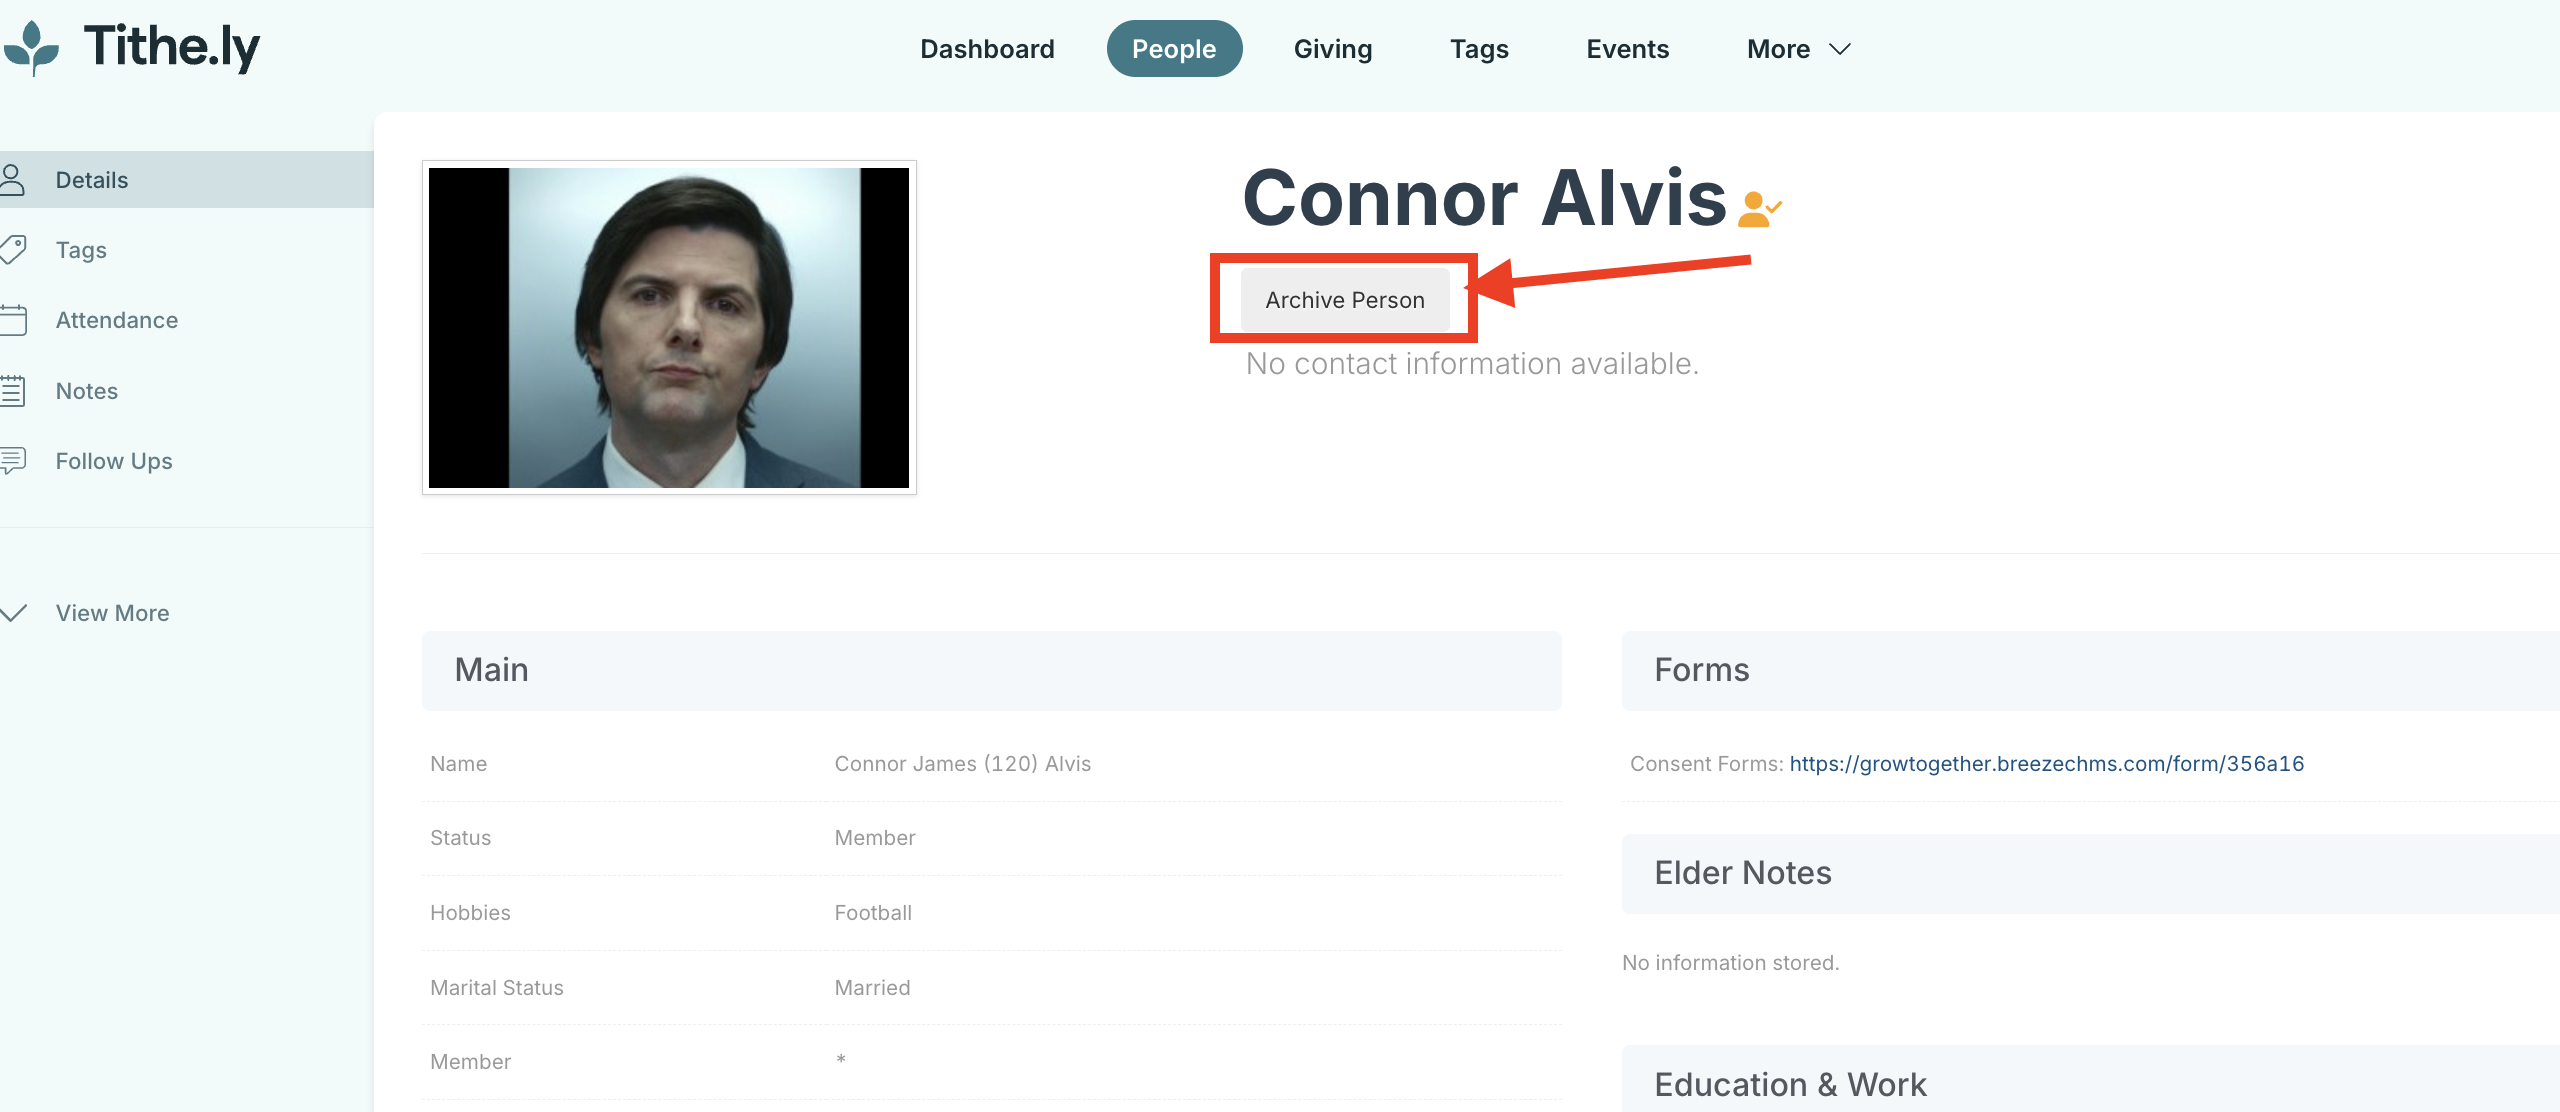Click the Tags label icon in sidebar
The image size is (2560, 1112).
13,250
